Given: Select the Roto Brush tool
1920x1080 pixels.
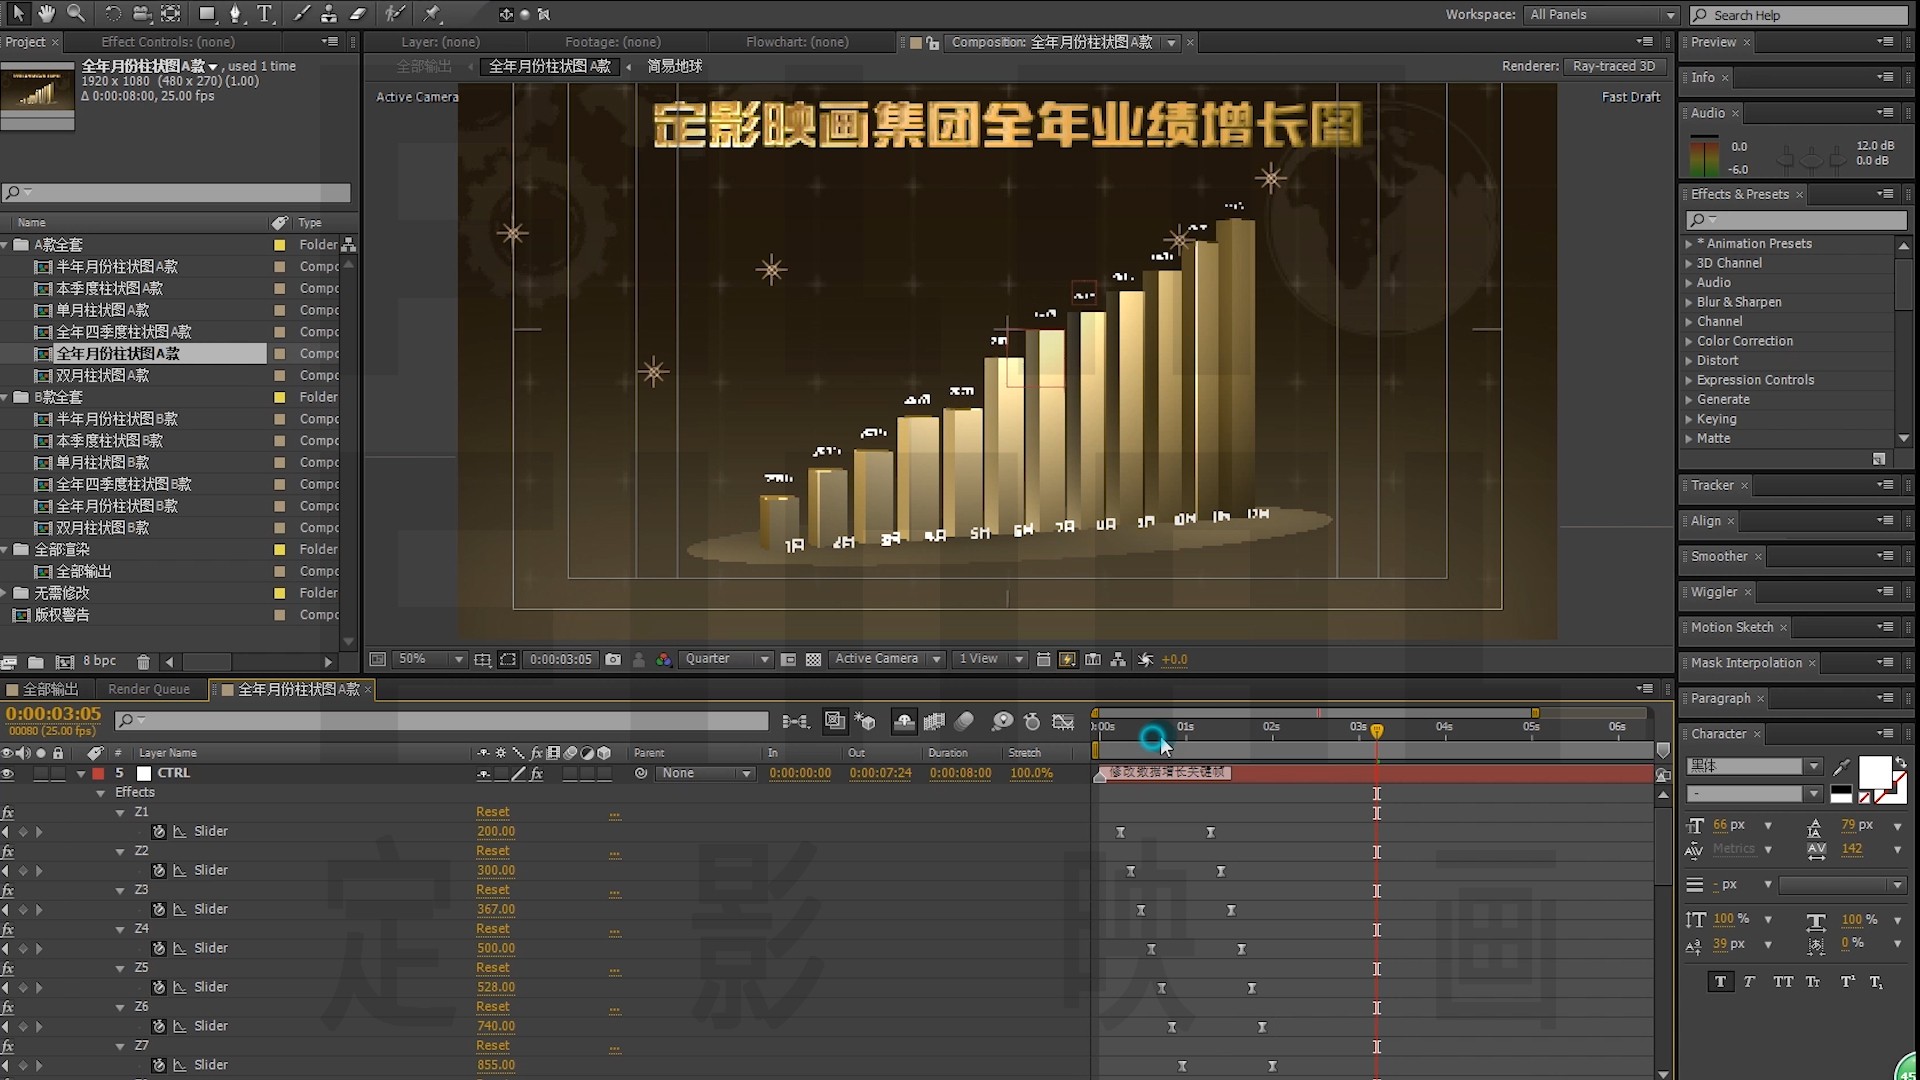Looking at the screenshot, I should (395, 13).
